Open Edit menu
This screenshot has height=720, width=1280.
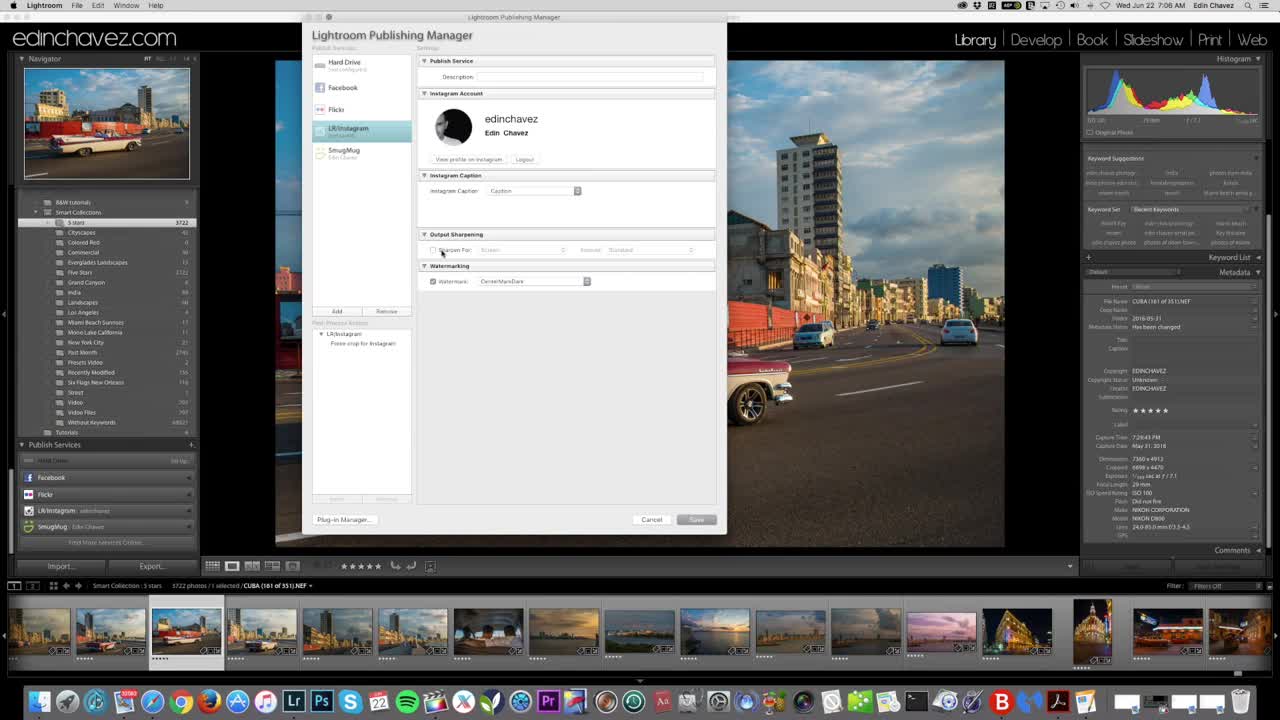(98, 6)
